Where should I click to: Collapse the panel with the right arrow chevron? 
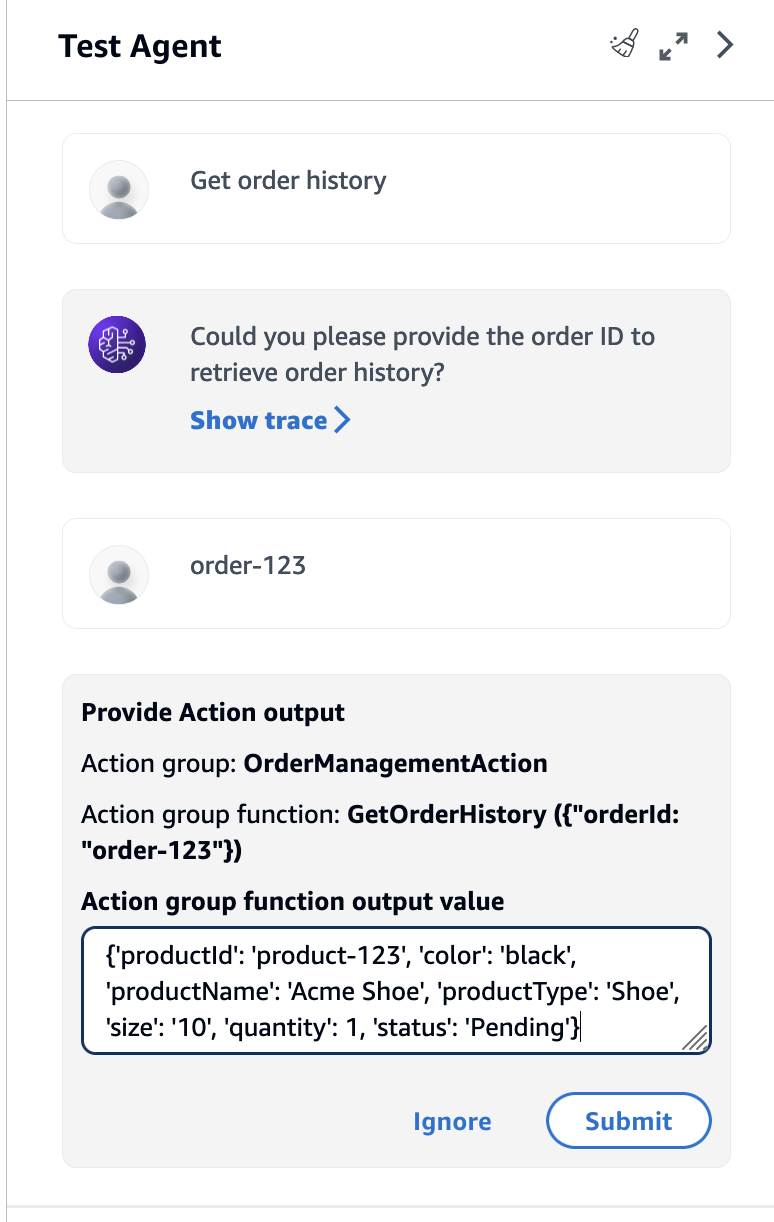(724, 45)
